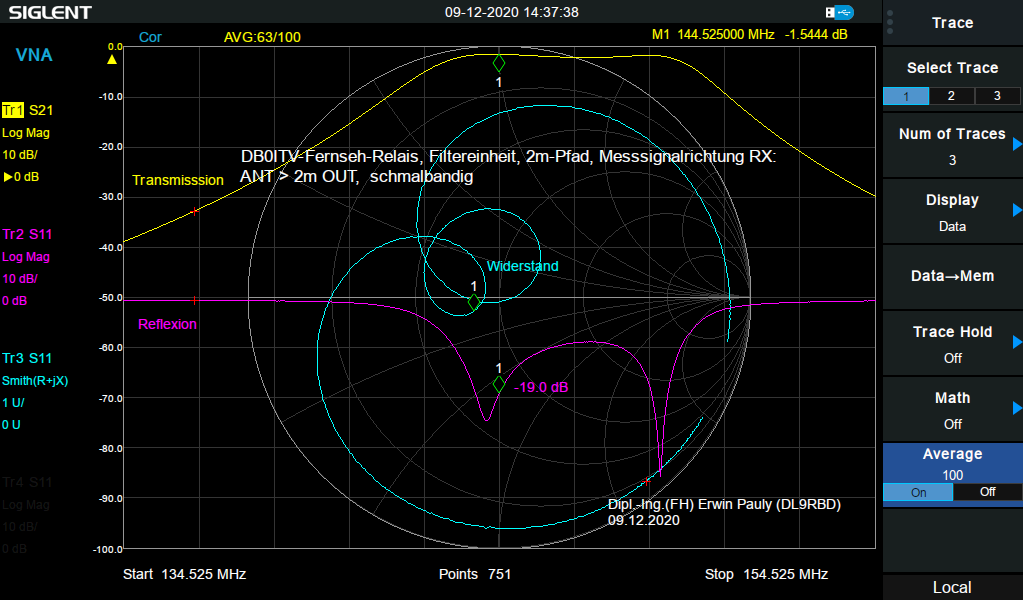Click the Cor correction status indicator

coord(150,37)
